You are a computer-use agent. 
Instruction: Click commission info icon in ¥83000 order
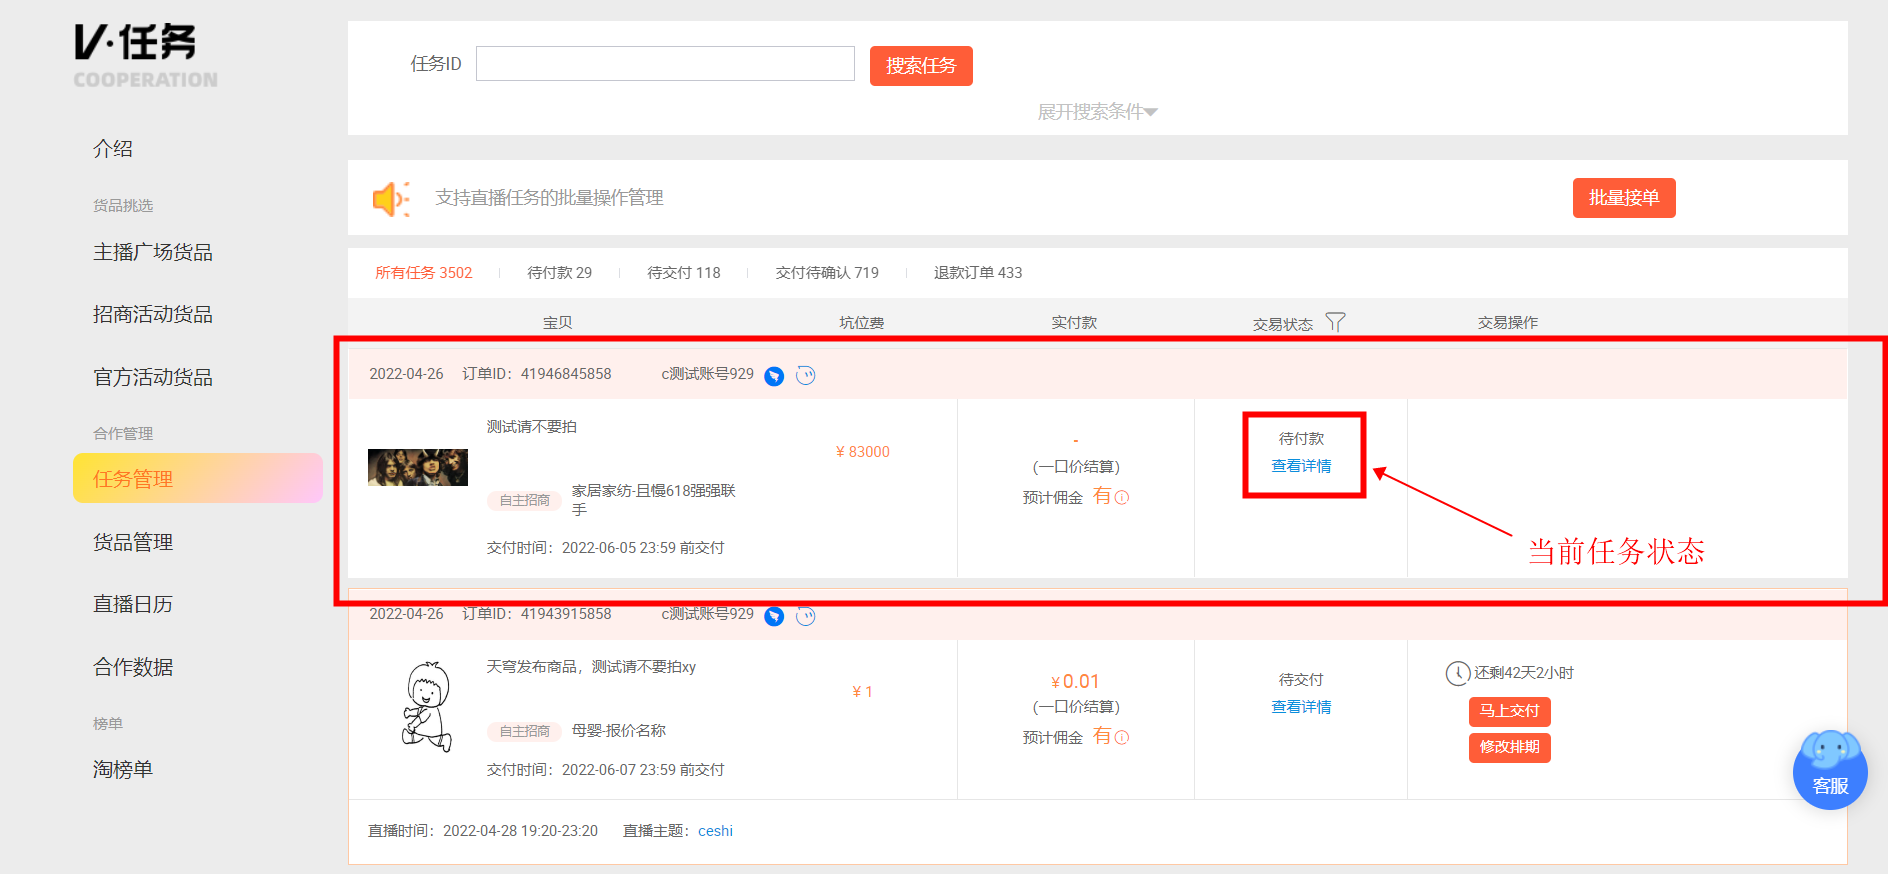1122,497
